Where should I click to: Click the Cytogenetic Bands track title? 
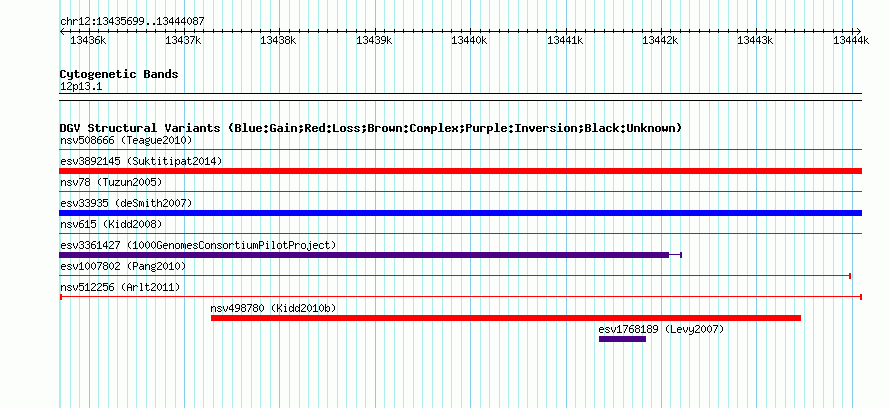click(x=119, y=74)
